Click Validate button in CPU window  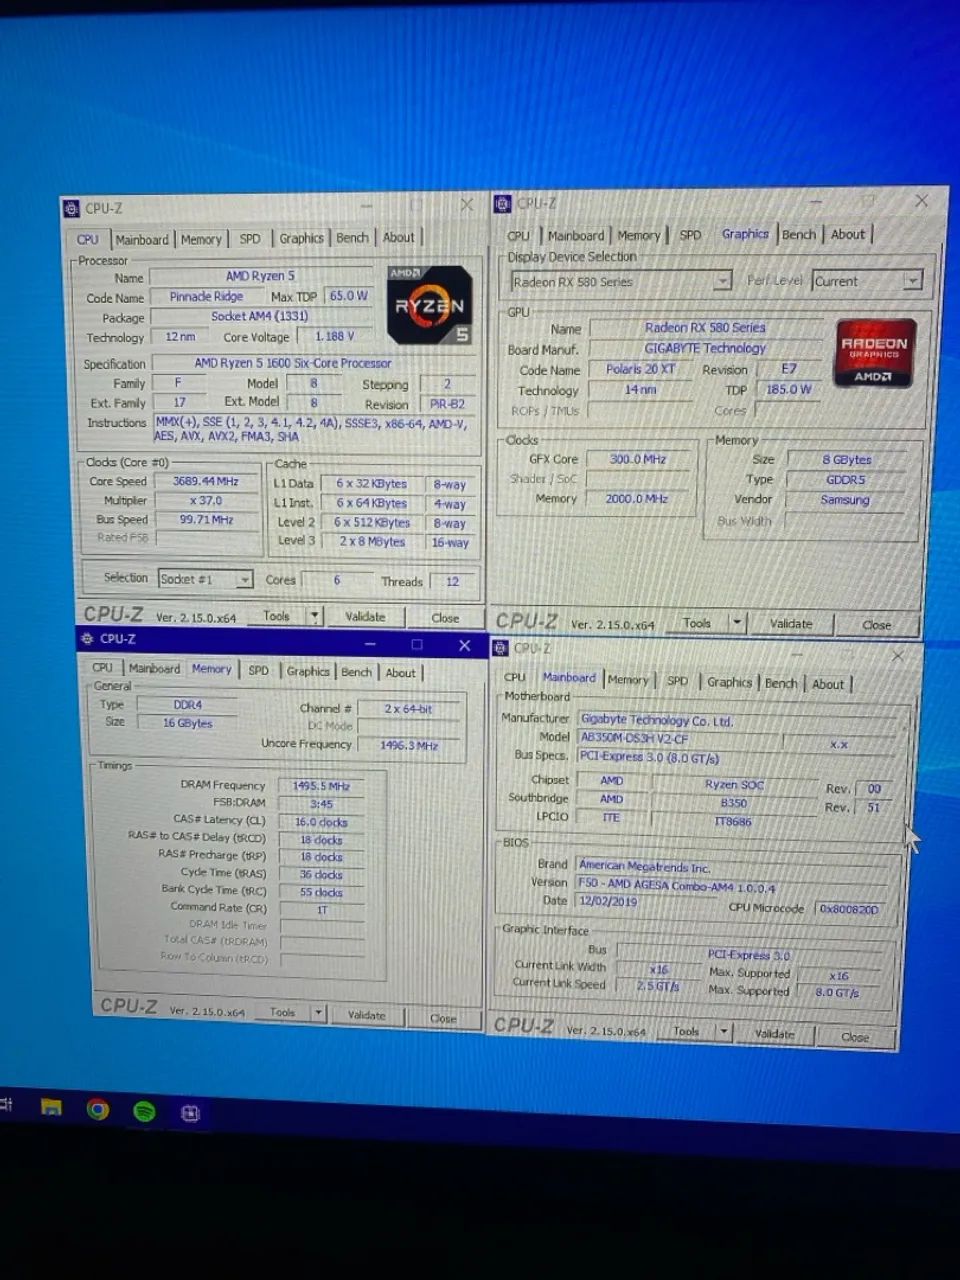[365, 617]
